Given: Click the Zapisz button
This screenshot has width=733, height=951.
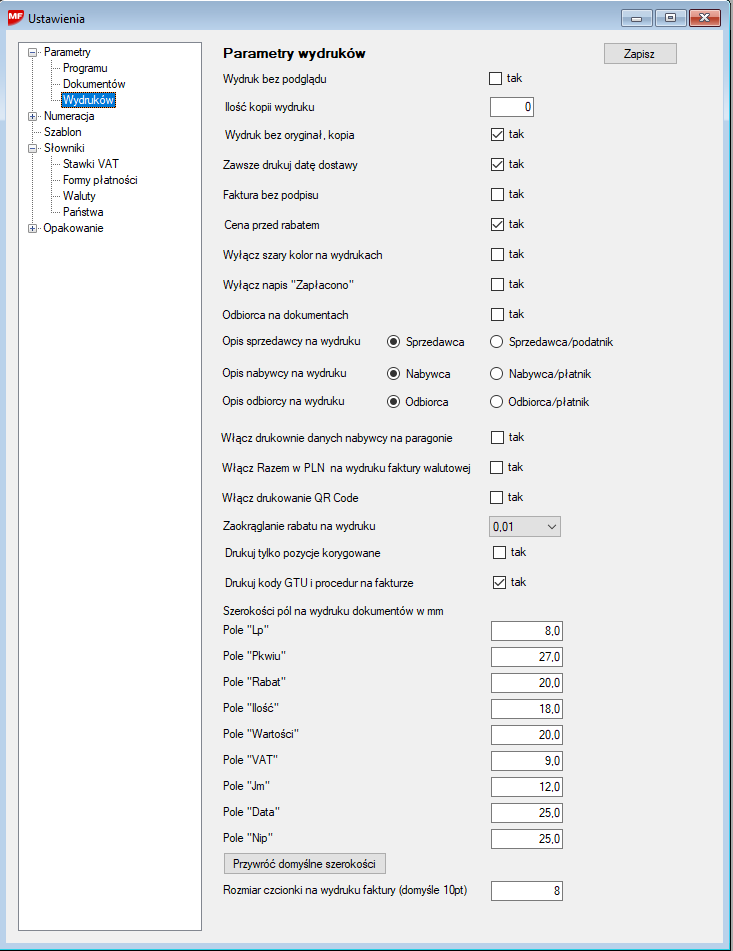Looking at the screenshot, I should pyautogui.click(x=640, y=54).
